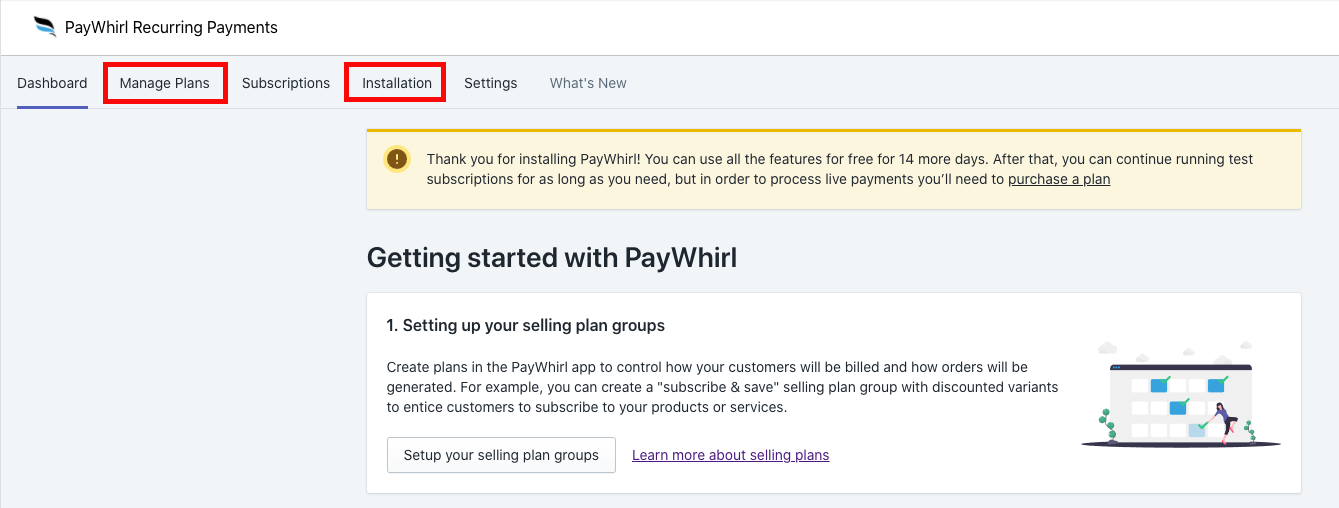Click Setup your selling plan groups button
The image size is (1339, 508).
pos(501,455)
